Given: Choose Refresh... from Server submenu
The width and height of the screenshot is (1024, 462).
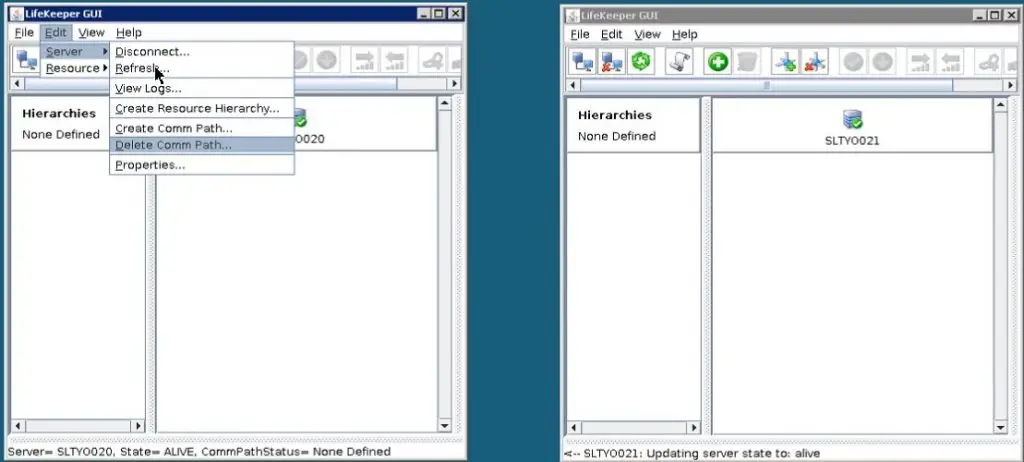Looking at the screenshot, I should click(202, 68).
